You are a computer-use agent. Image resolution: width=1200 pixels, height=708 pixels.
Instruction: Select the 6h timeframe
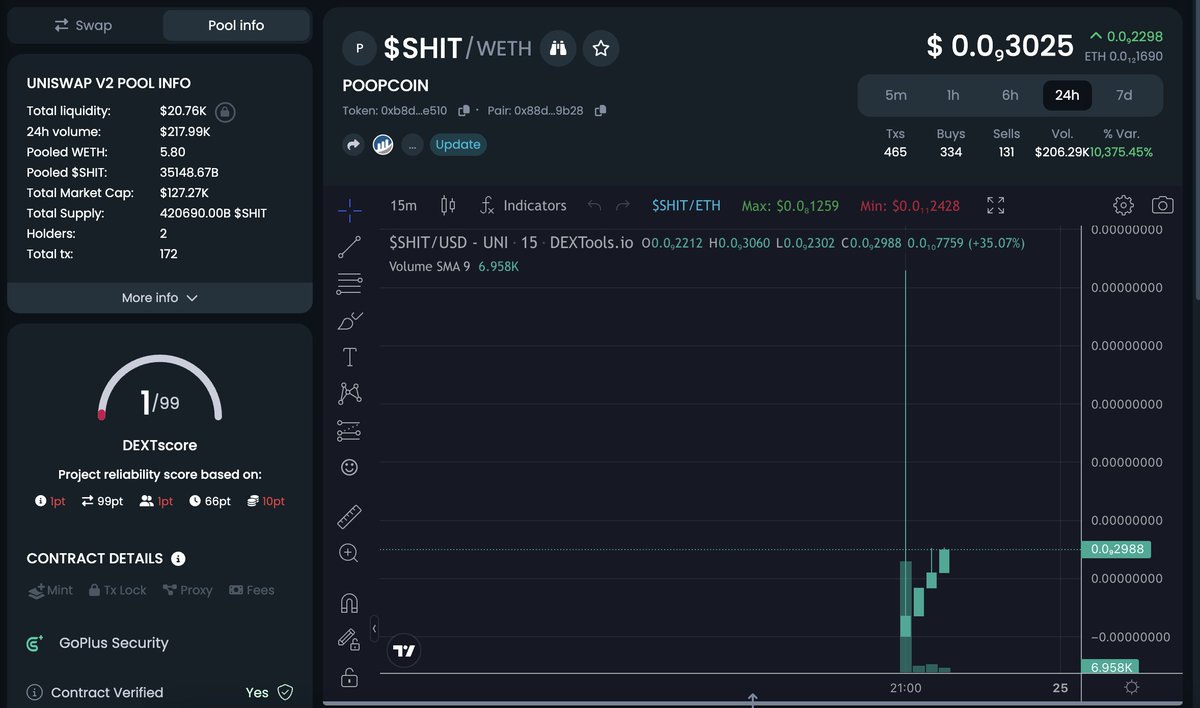(1010, 95)
